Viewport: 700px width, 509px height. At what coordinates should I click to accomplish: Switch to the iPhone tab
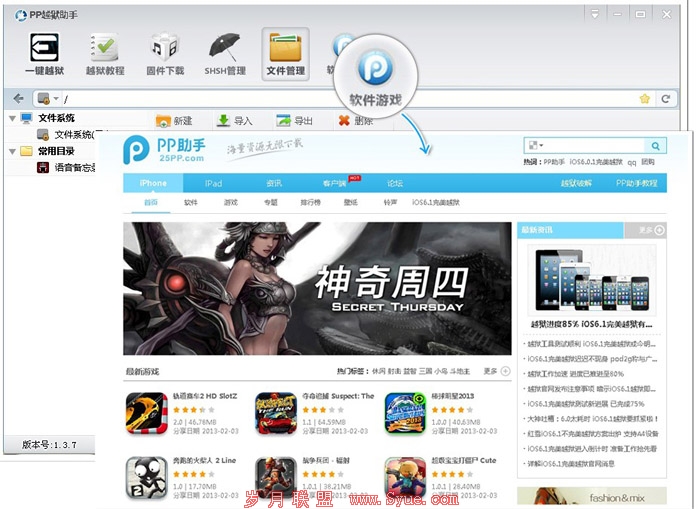click(x=153, y=183)
